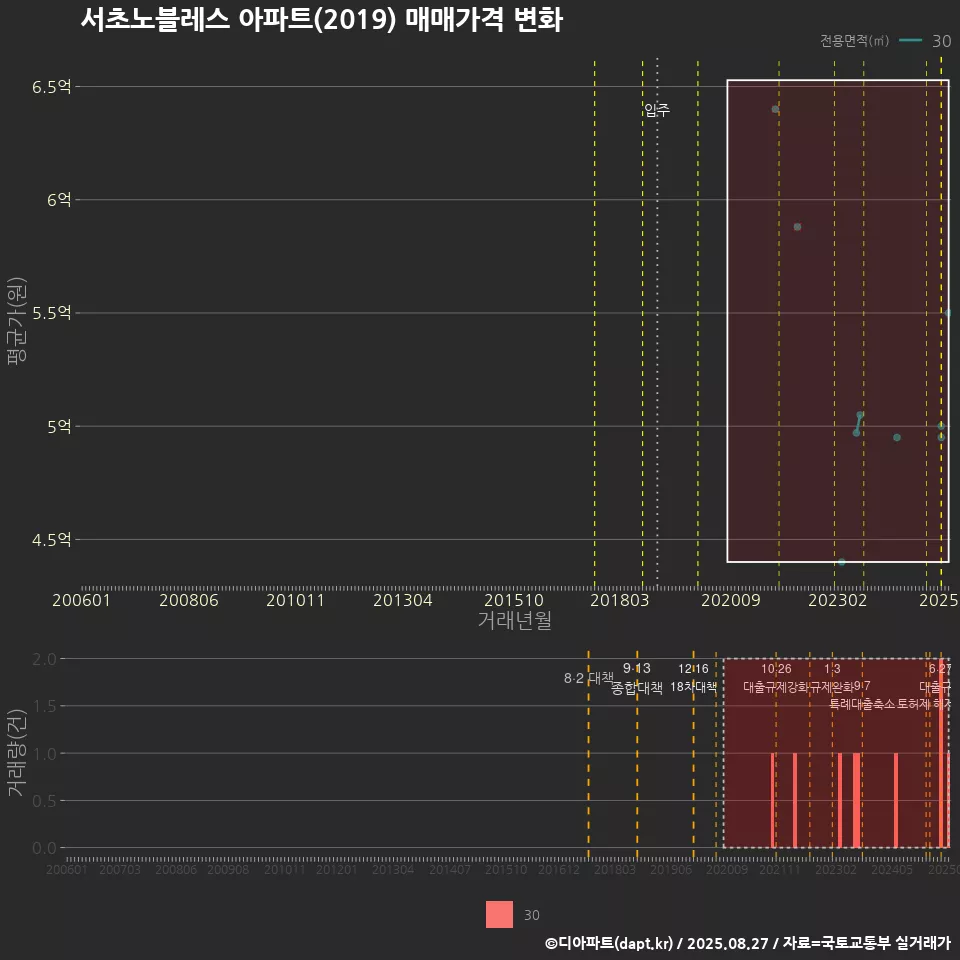Click the 4.5억 y-axis tick label

(51, 540)
